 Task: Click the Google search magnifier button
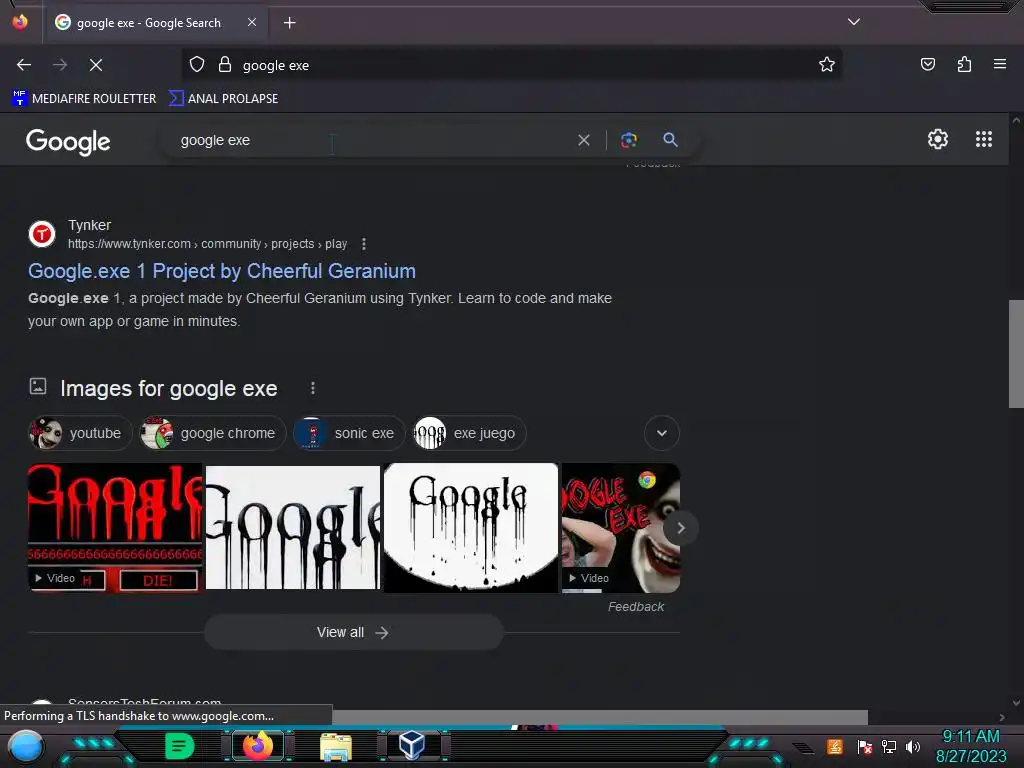(670, 140)
